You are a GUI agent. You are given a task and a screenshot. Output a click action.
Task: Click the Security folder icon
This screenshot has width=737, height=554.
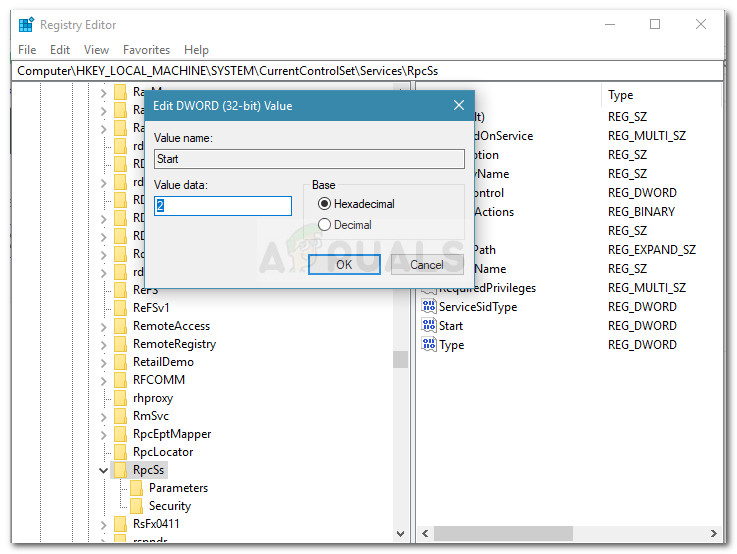136,506
